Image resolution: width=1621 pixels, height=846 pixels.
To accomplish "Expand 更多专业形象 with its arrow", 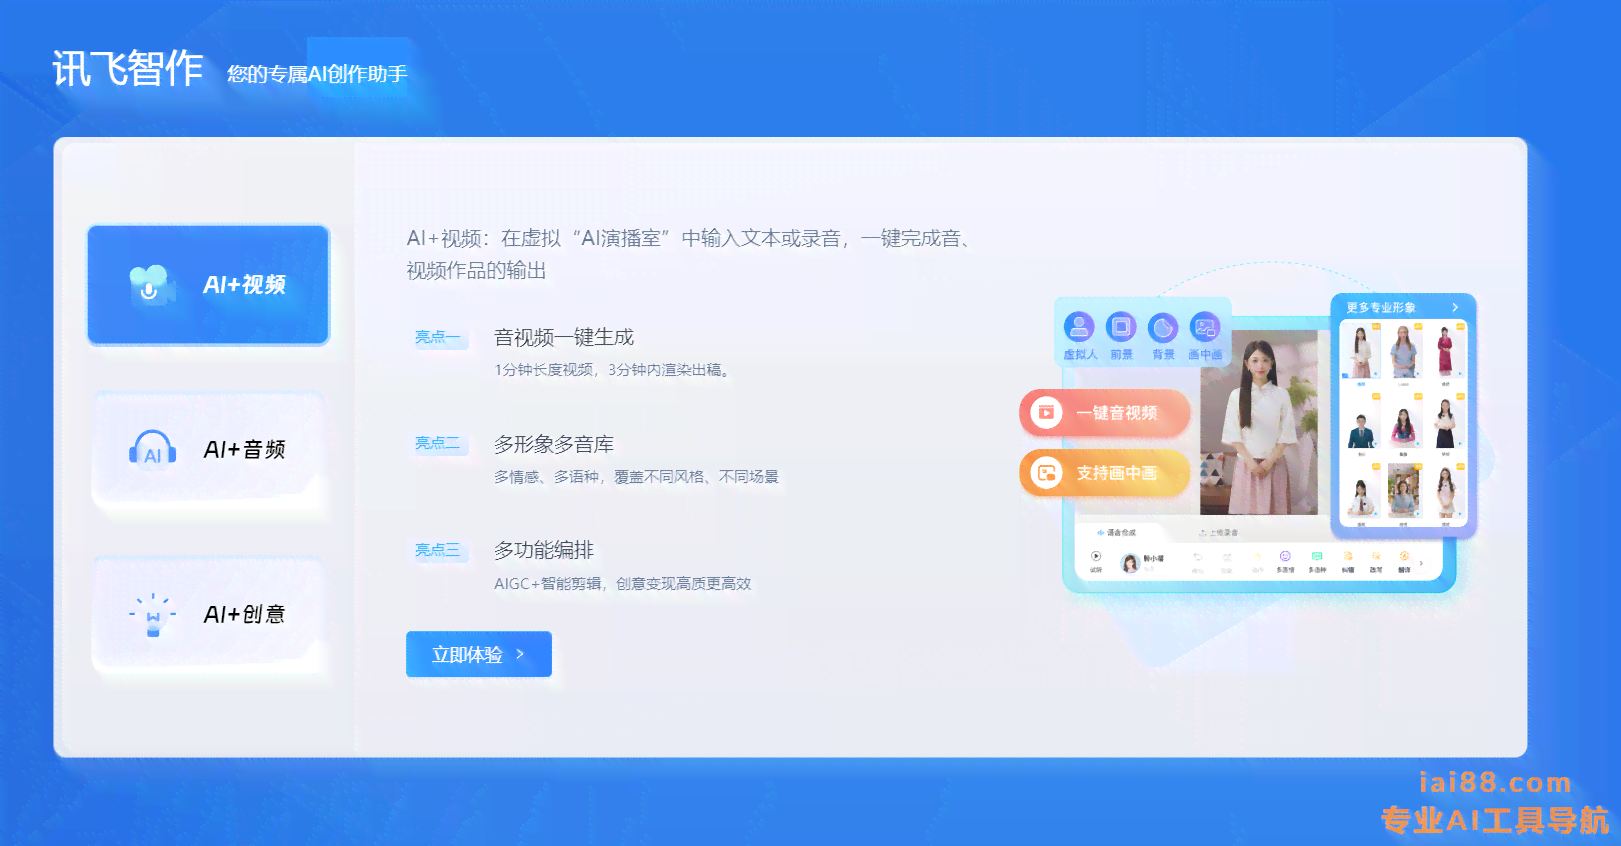I will (x=1455, y=307).
